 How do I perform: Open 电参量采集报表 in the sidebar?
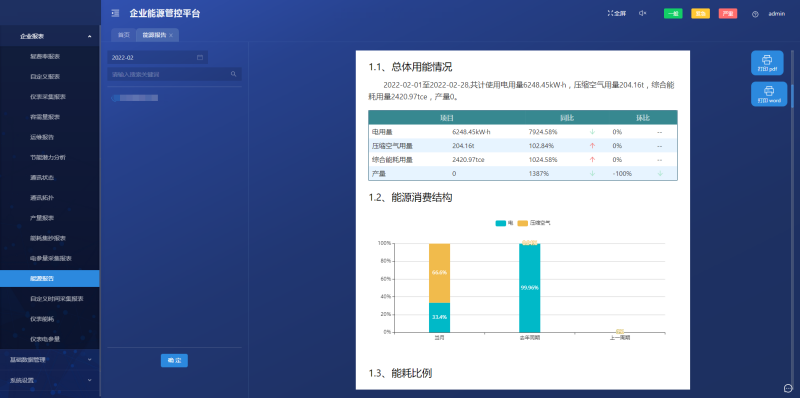click(x=50, y=258)
